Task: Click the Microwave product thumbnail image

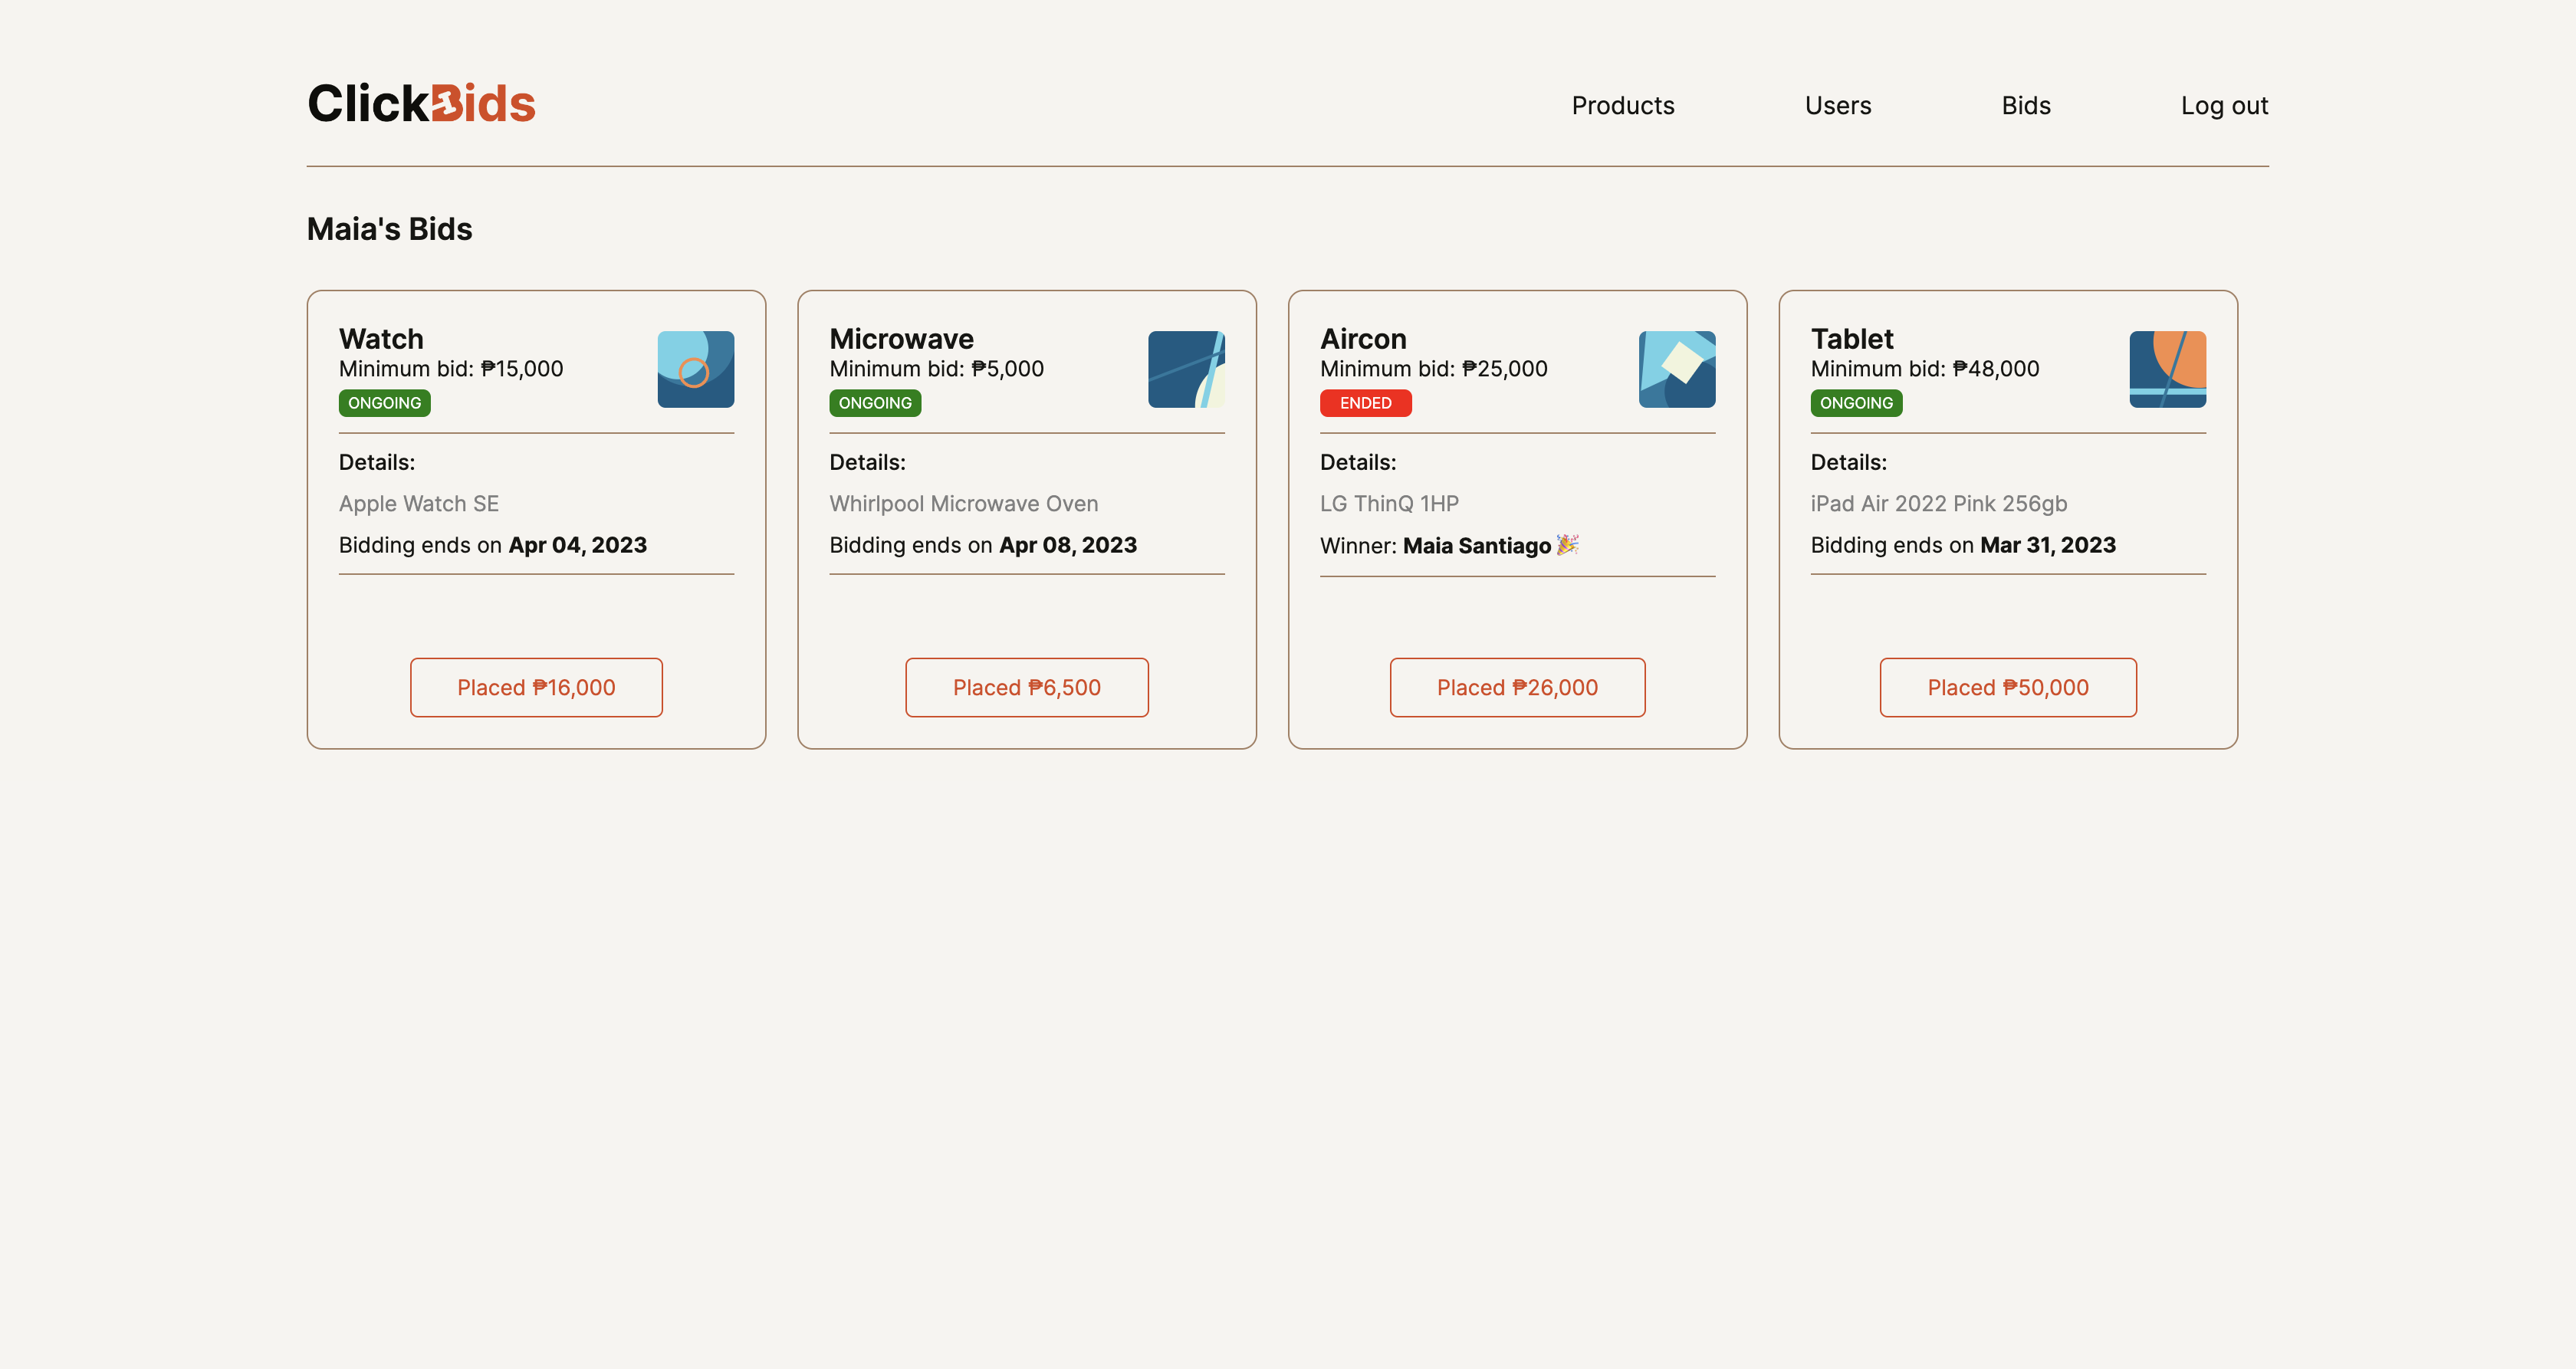Action: point(1186,369)
